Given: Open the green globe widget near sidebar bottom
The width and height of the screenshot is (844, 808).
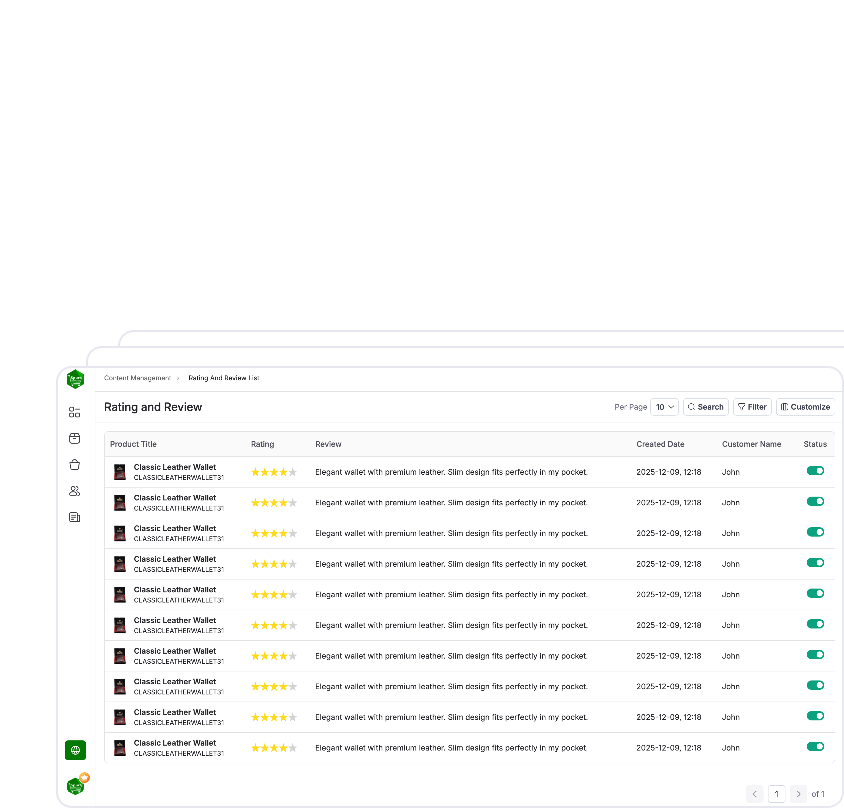Looking at the screenshot, I should [x=75, y=749].
